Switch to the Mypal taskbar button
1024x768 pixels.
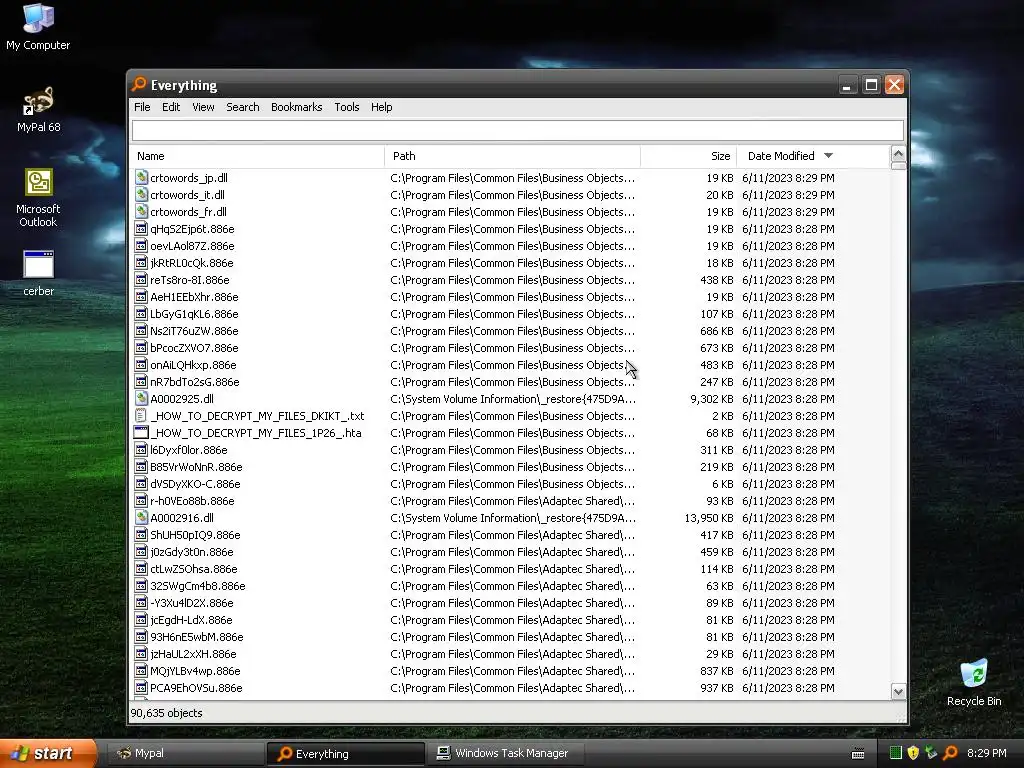pyautogui.click(x=185, y=753)
